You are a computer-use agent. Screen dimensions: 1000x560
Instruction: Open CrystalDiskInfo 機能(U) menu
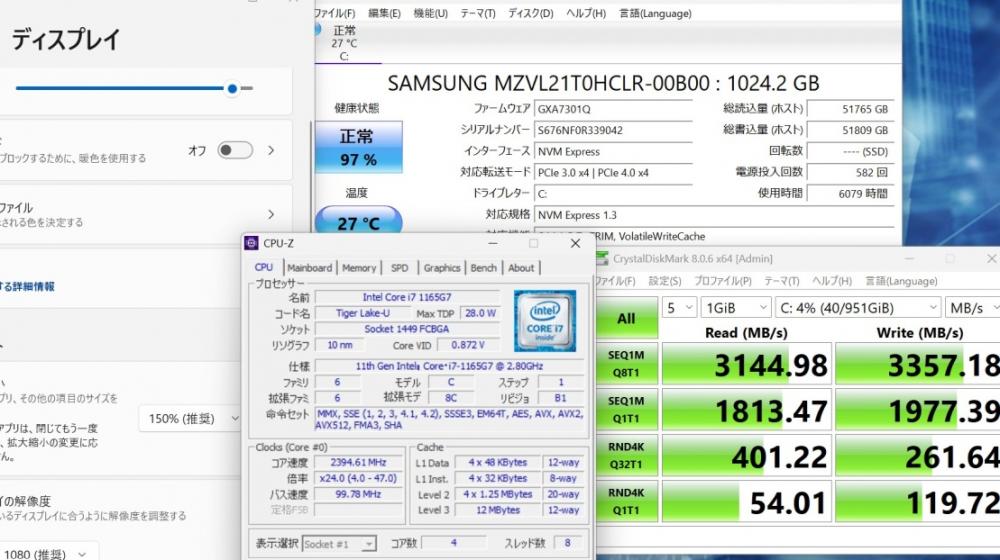click(x=430, y=13)
